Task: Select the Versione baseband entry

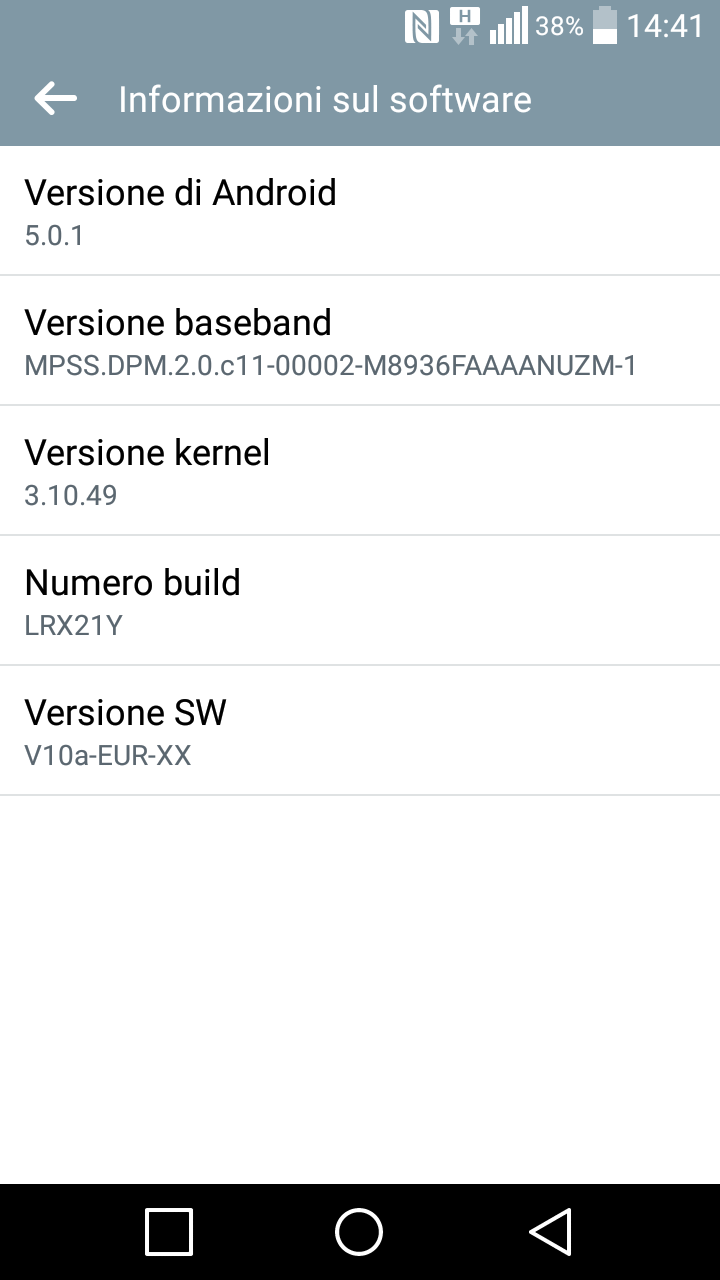Action: 360,341
